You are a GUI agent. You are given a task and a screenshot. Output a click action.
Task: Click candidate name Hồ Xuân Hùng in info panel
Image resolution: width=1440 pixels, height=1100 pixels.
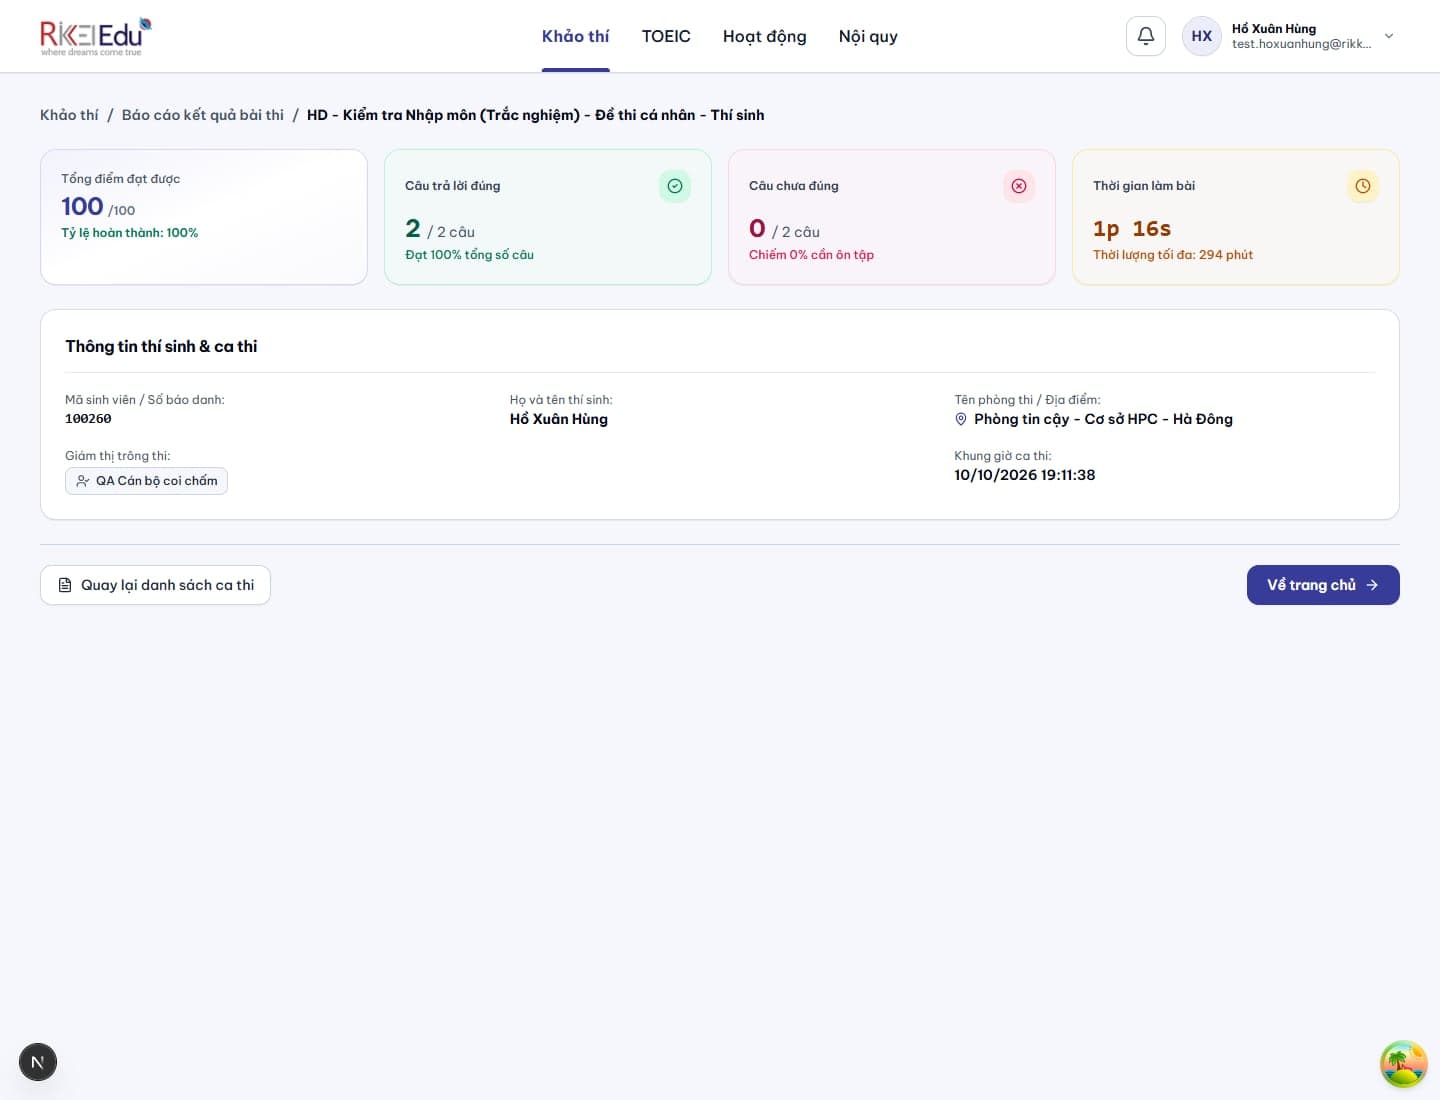[559, 419]
